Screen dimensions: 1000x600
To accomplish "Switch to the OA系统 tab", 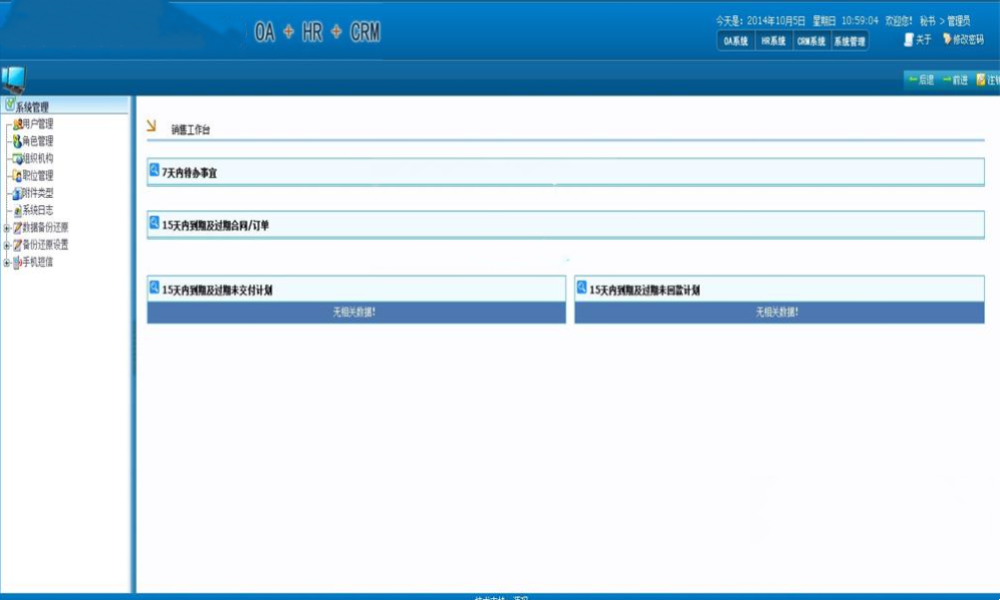I will pos(735,41).
